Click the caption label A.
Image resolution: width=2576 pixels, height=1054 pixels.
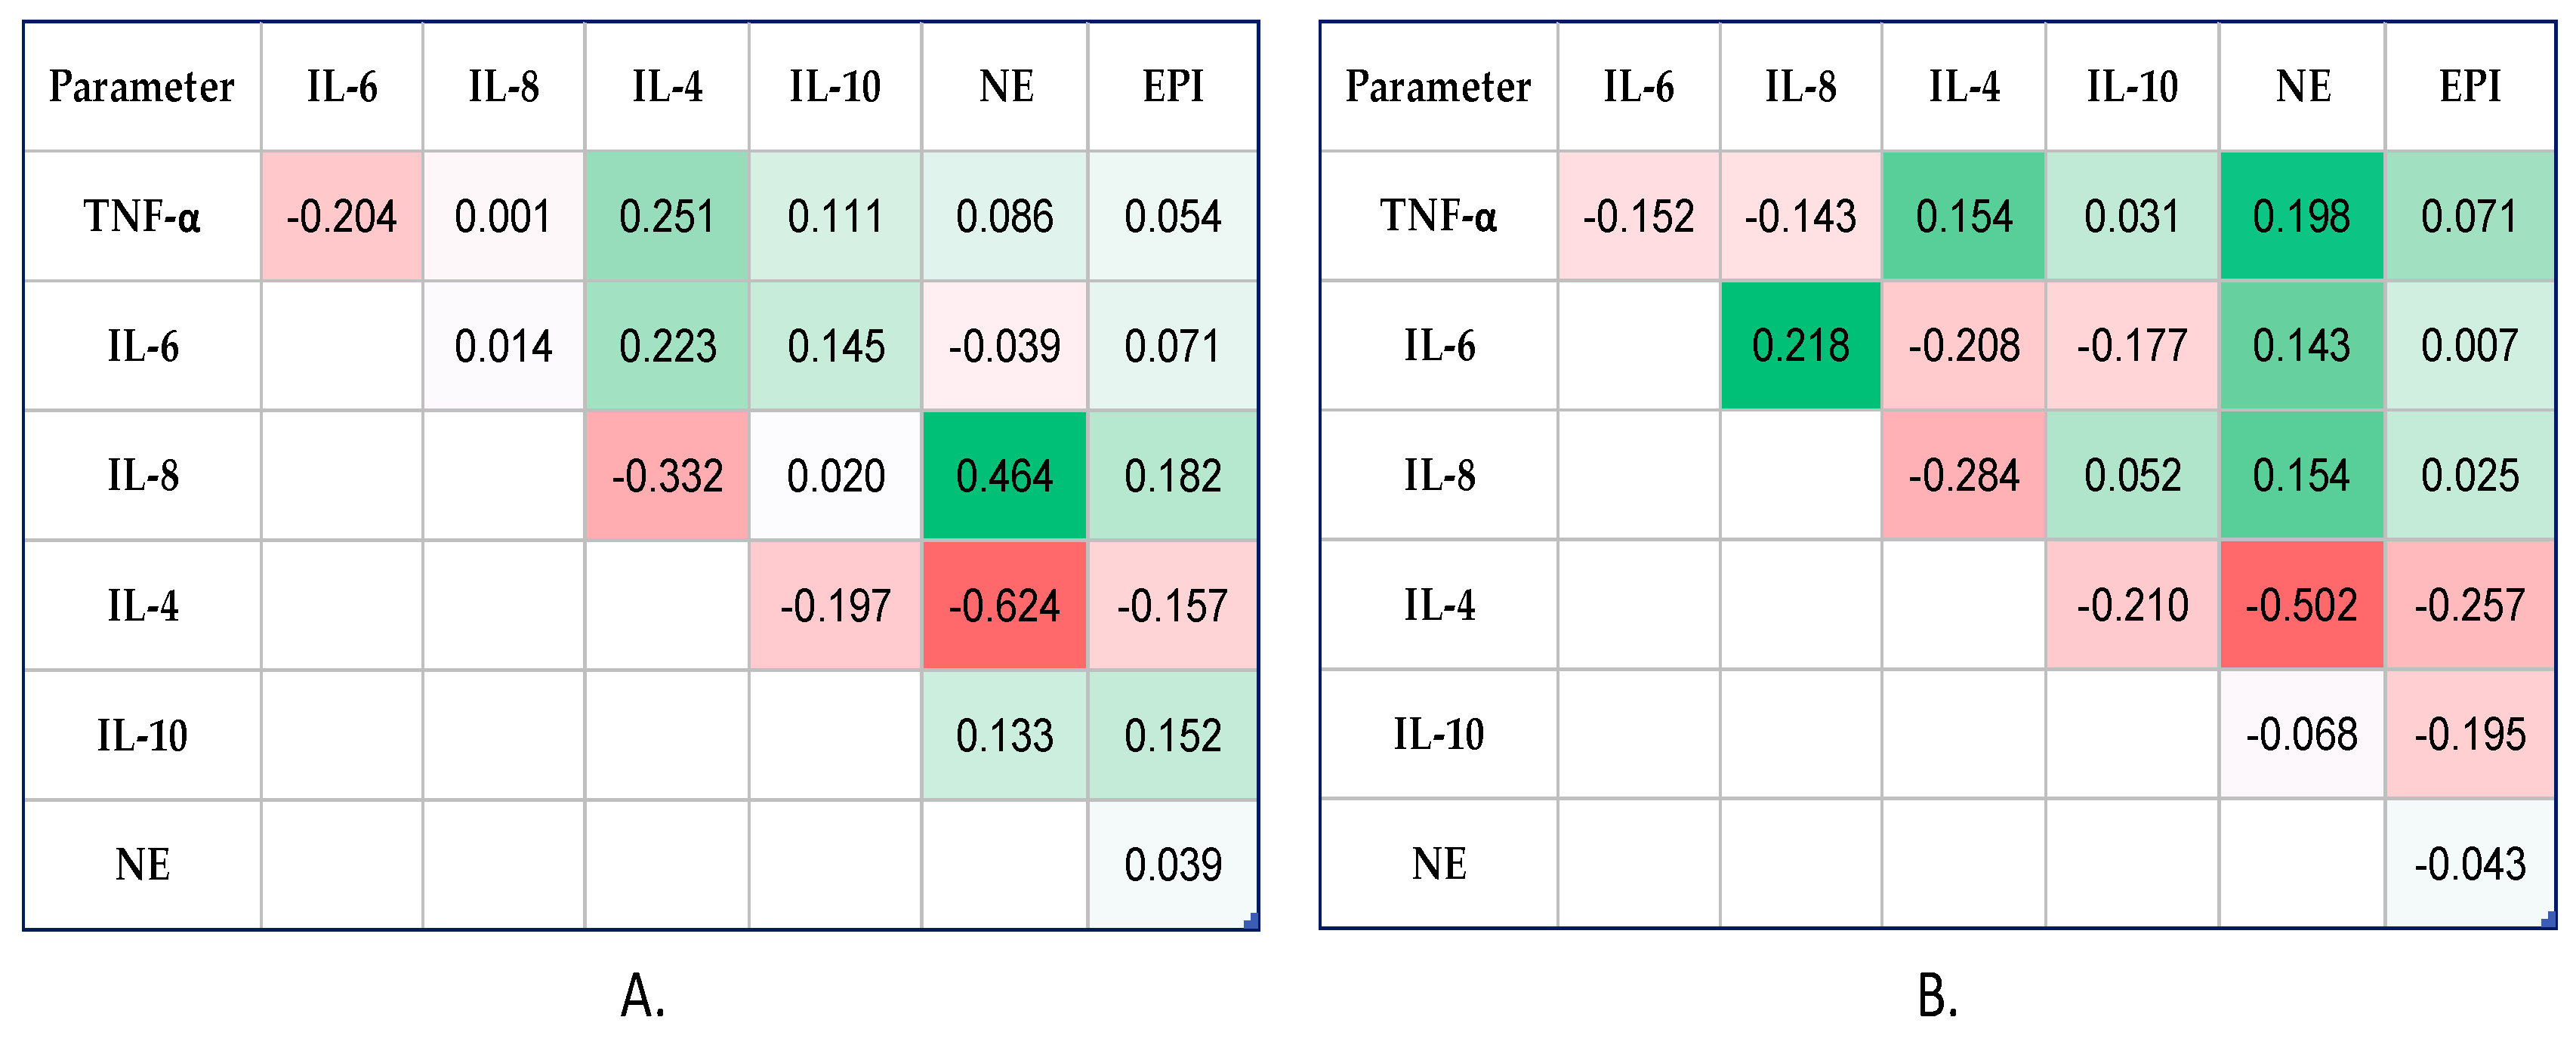(643, 997)
